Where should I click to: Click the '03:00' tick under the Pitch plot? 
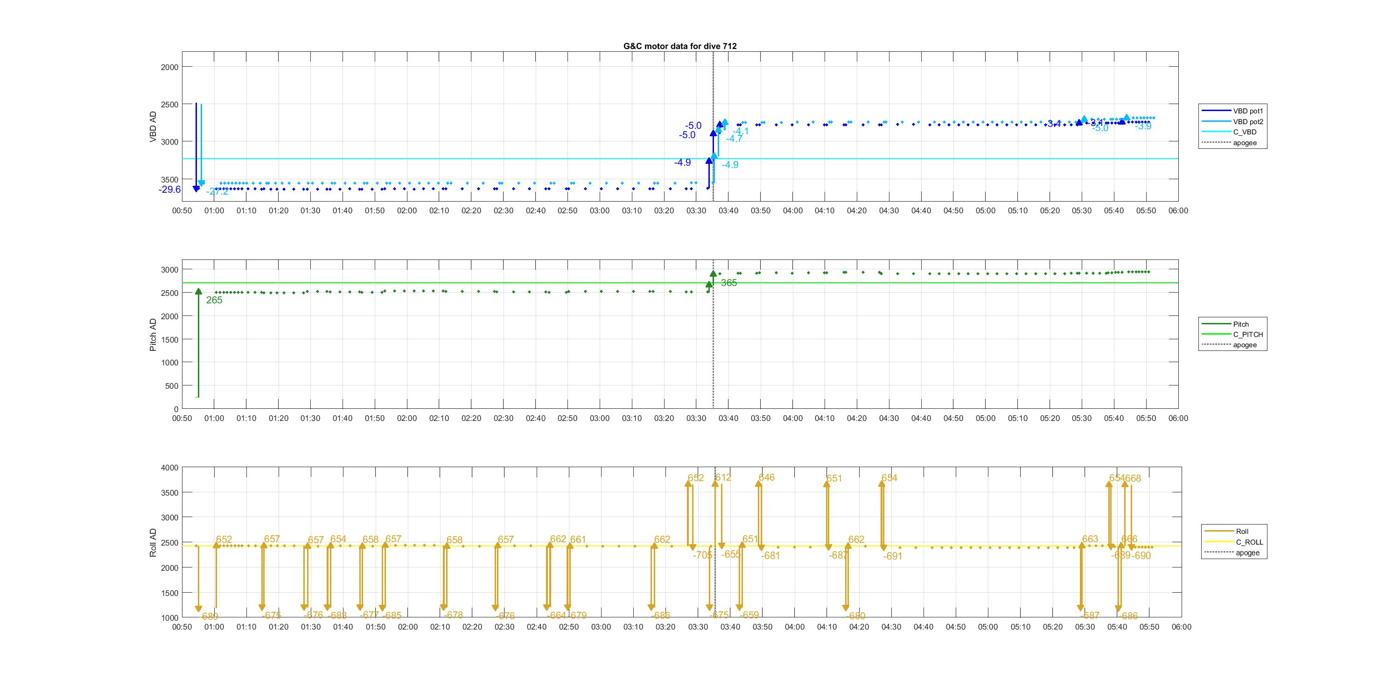pyautogui.click(x=600, y=419)
